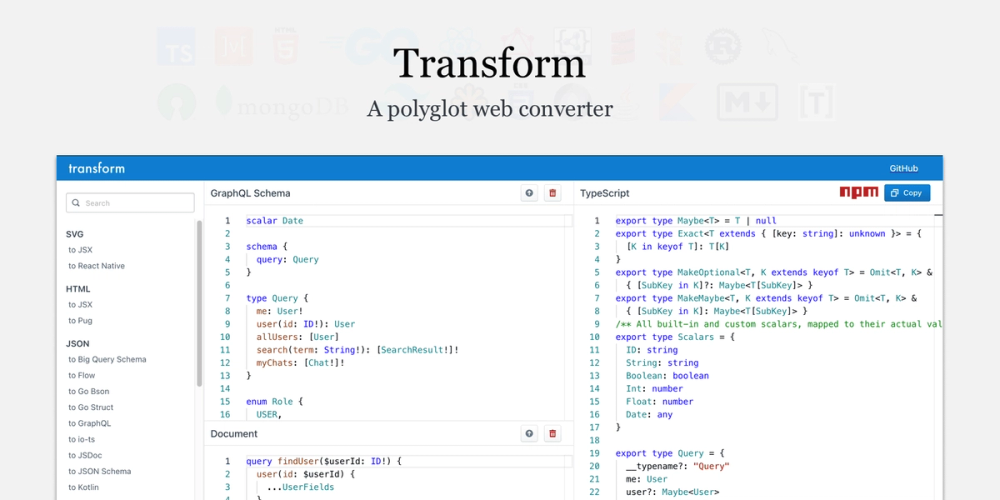Click the 'export type Query = {' line
The image size is (1000, 500).
(670, 453)
